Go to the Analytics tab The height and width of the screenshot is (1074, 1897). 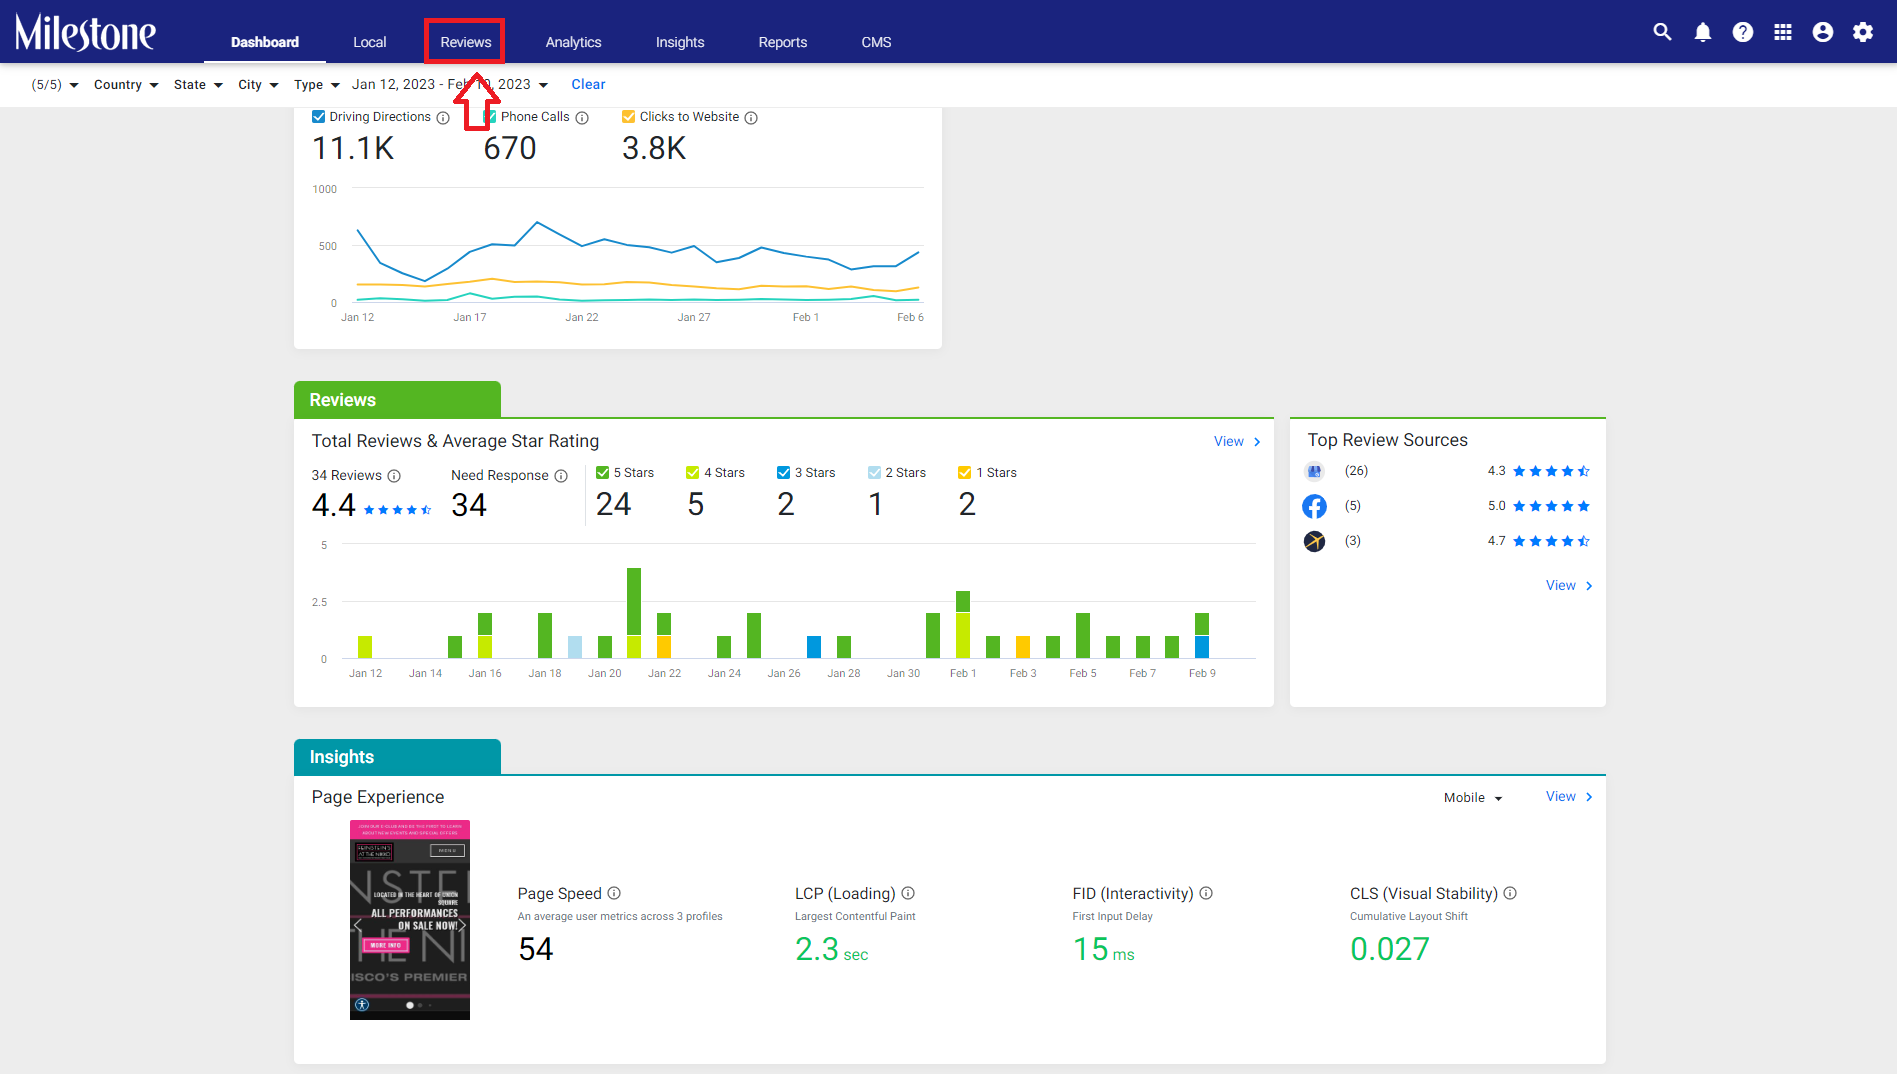coord(573,42)
